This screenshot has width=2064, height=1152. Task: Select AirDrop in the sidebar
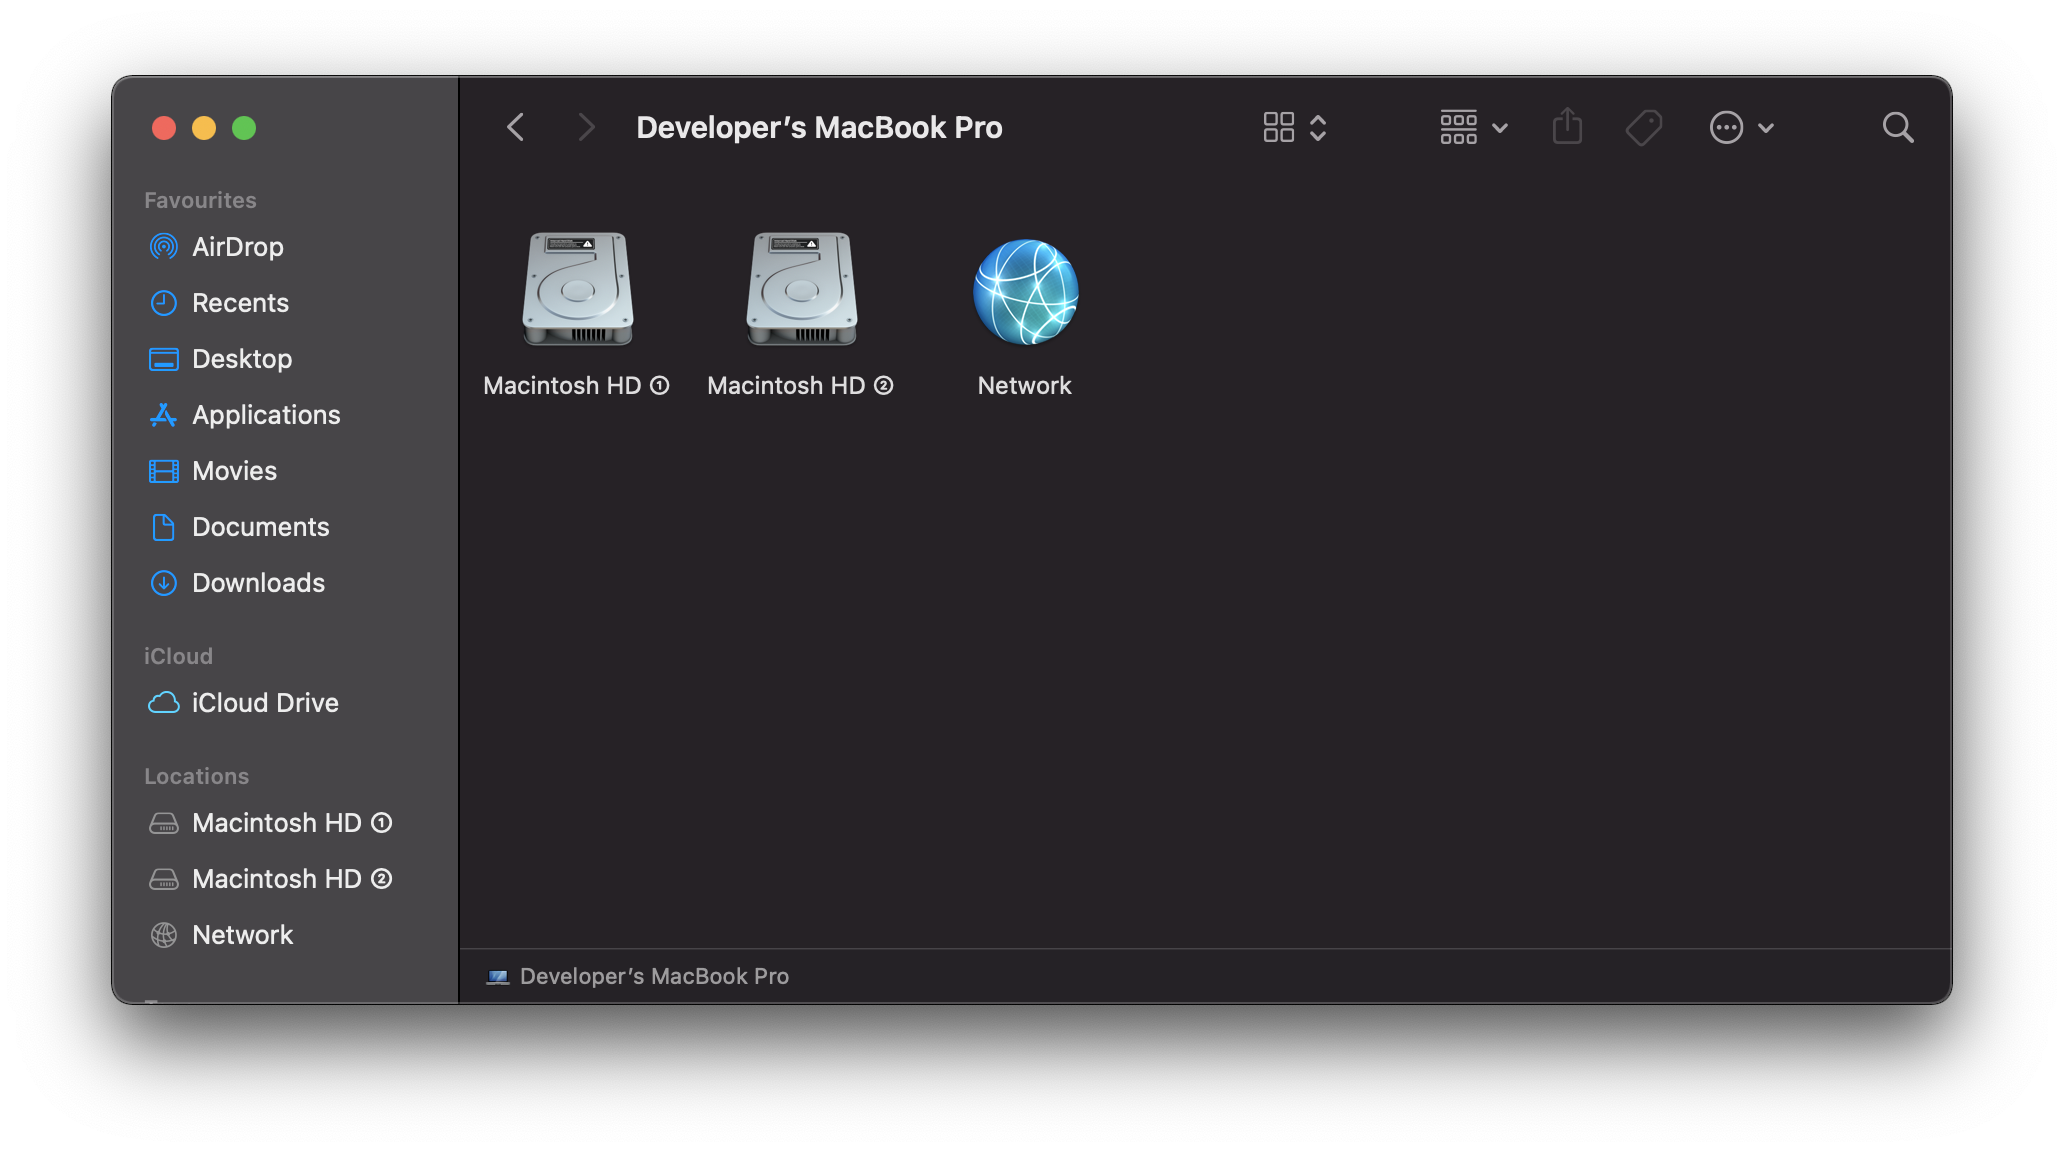[x=238, y=247]
